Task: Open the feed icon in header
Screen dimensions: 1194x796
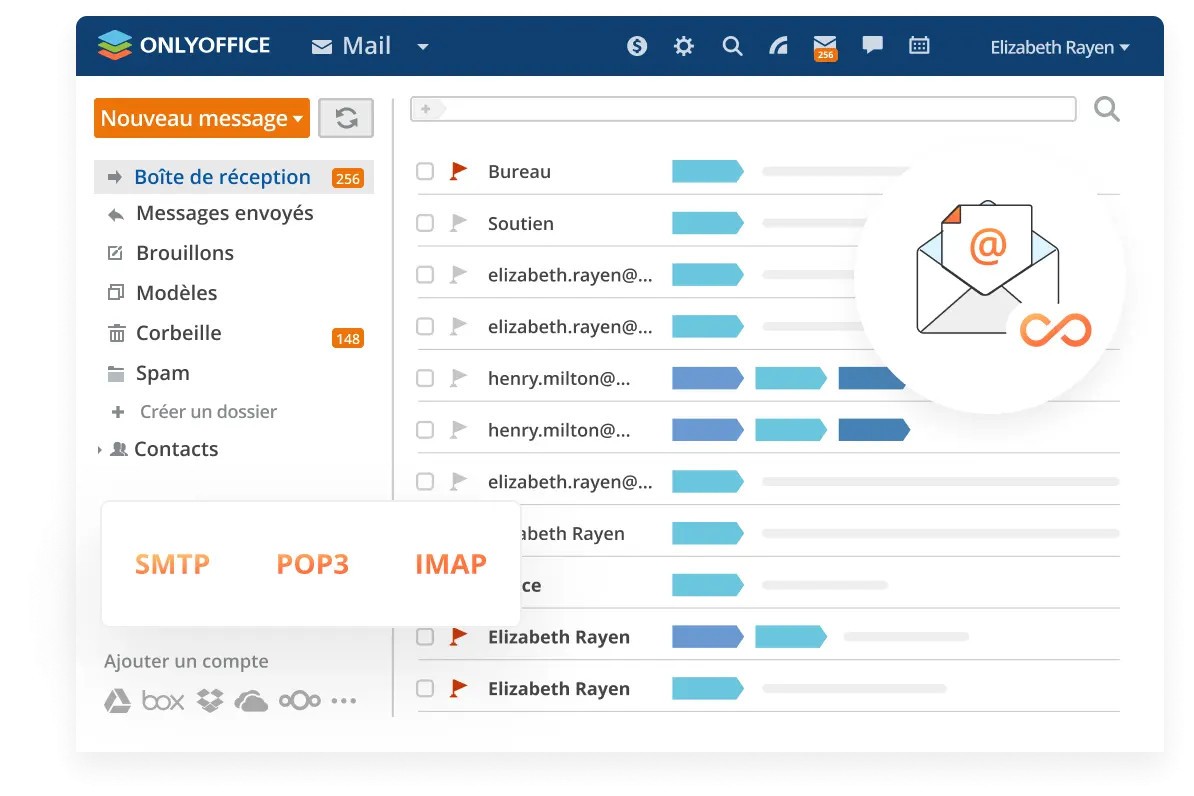Action: [x=778, y=46]
